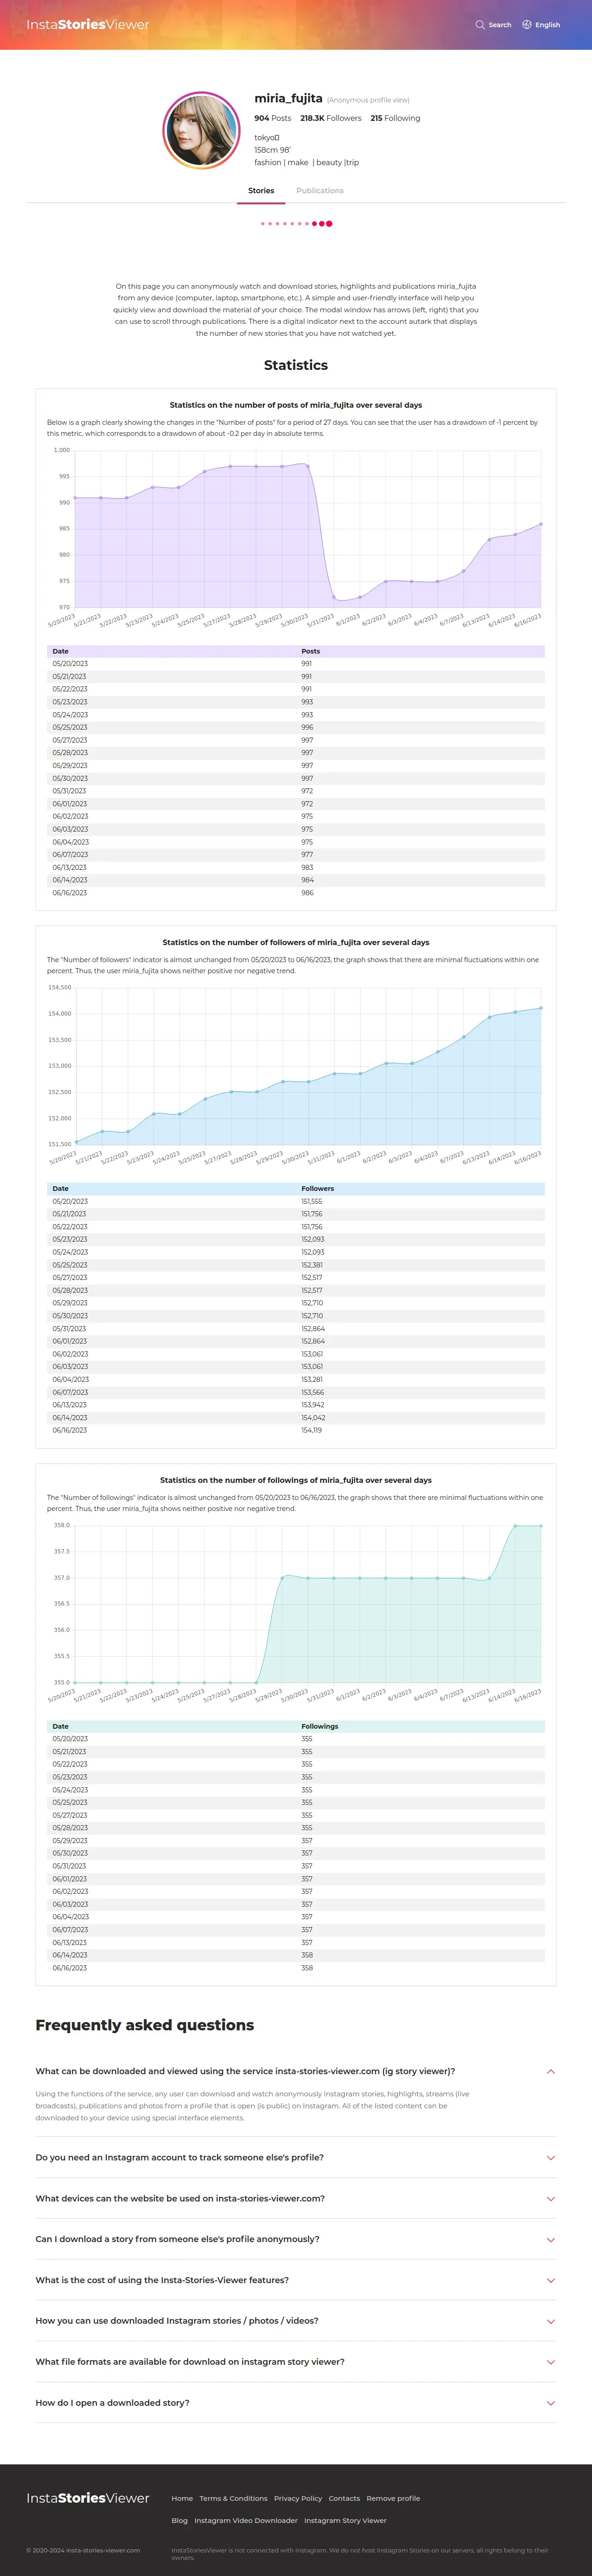Collapse the 'What can be downloaded' question
Screen dimensions: 592x2576
[x=296, y=2071]
